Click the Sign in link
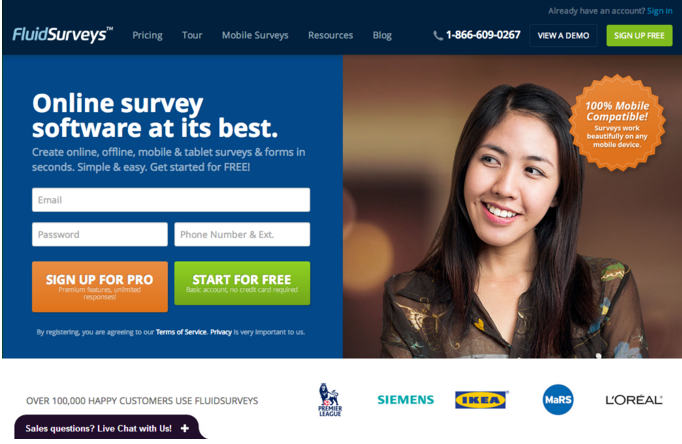 tap(659, 11)
